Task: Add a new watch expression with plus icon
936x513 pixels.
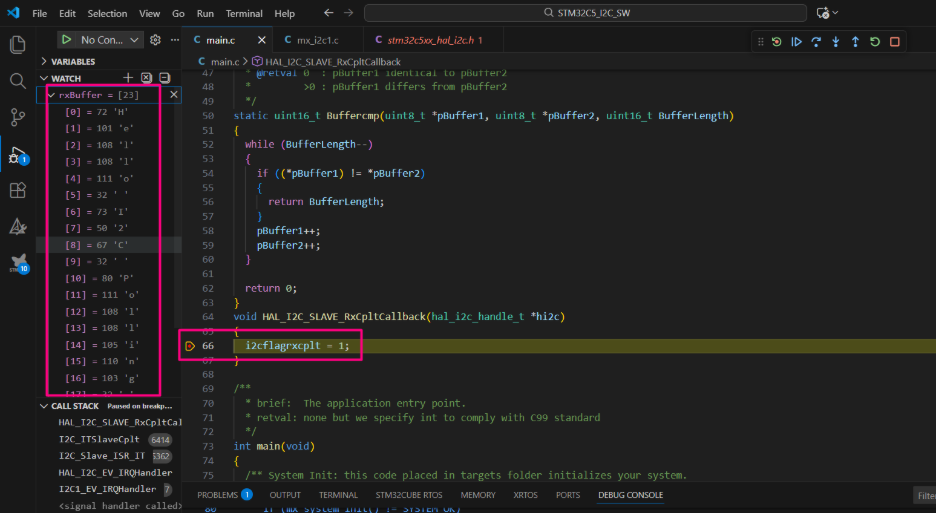Action: (127, 78)
